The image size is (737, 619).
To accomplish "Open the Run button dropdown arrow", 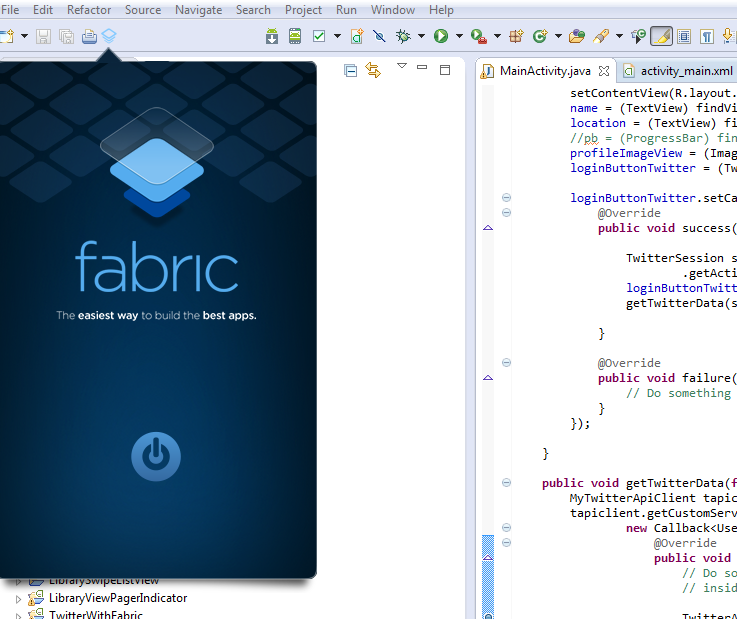I will tap(458, 36).
